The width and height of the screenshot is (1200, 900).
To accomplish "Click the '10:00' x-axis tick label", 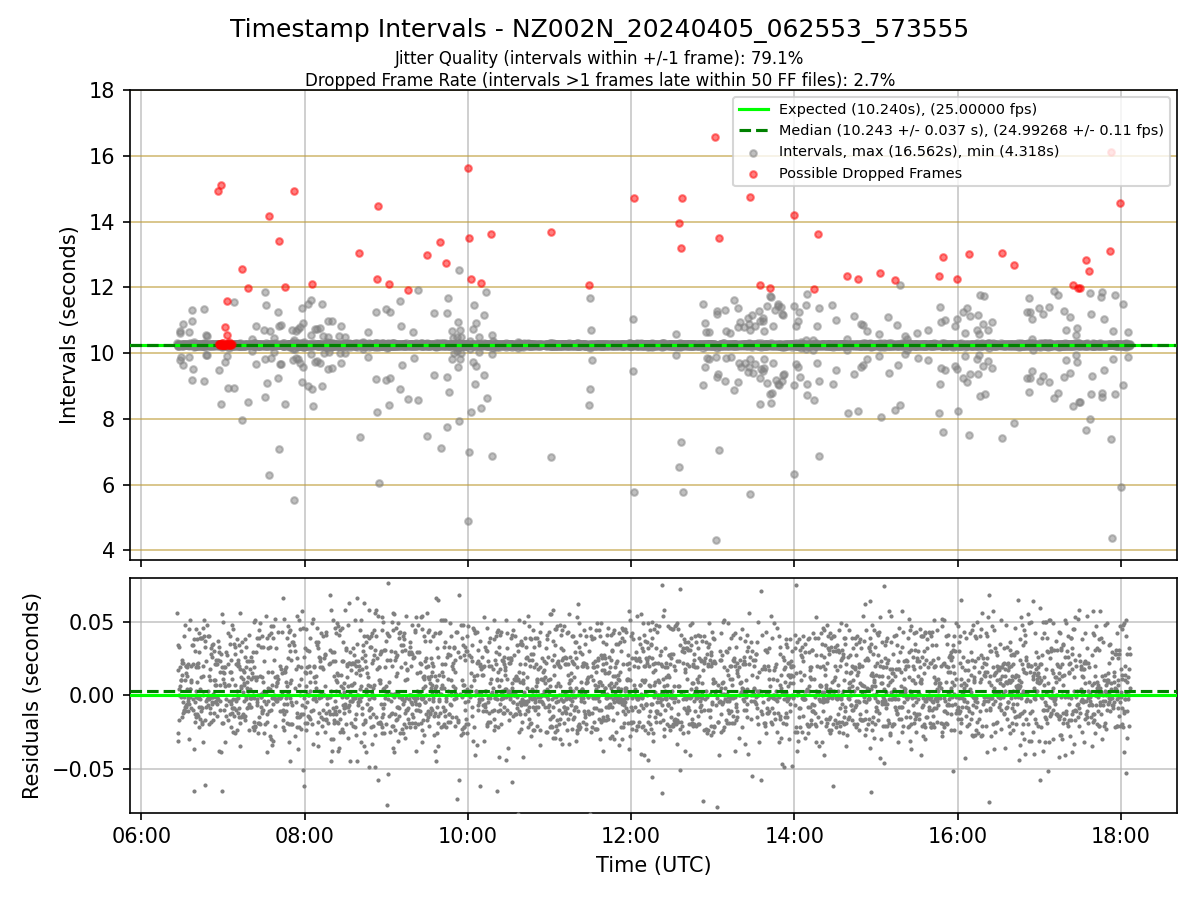I will coord(467,835).
